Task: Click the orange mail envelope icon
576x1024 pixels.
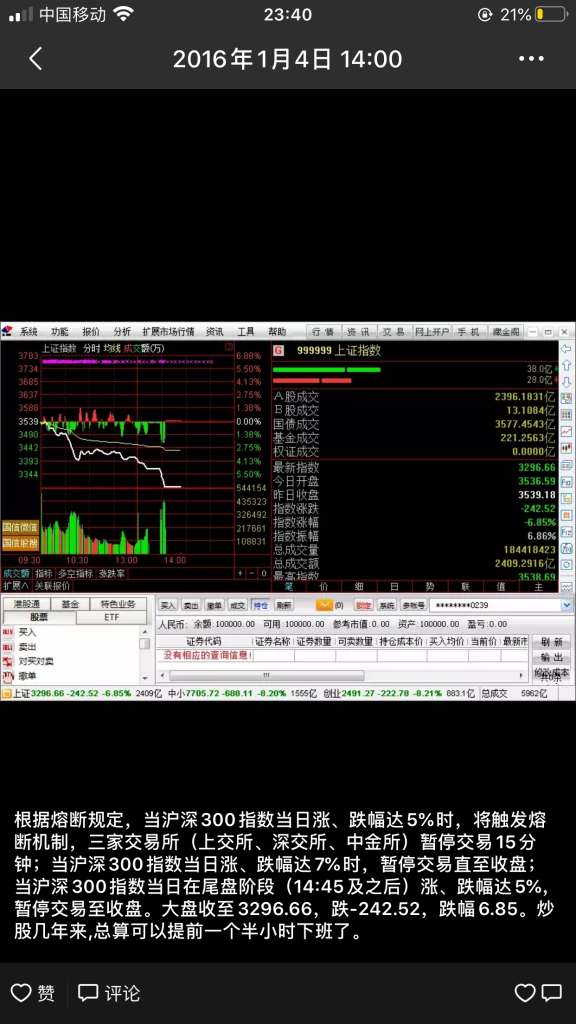Action: [x=324, y=605]
